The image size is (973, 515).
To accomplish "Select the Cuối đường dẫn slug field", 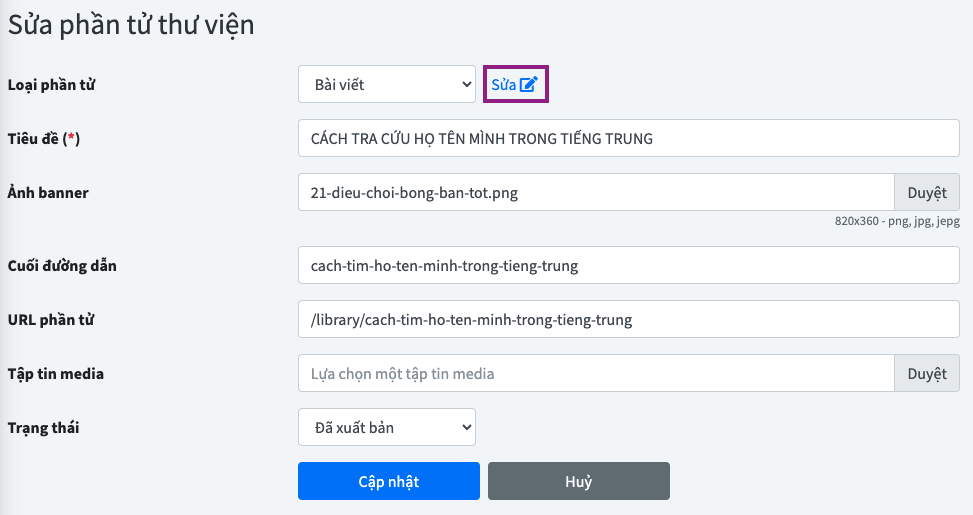I will click(x=629, y=266).
